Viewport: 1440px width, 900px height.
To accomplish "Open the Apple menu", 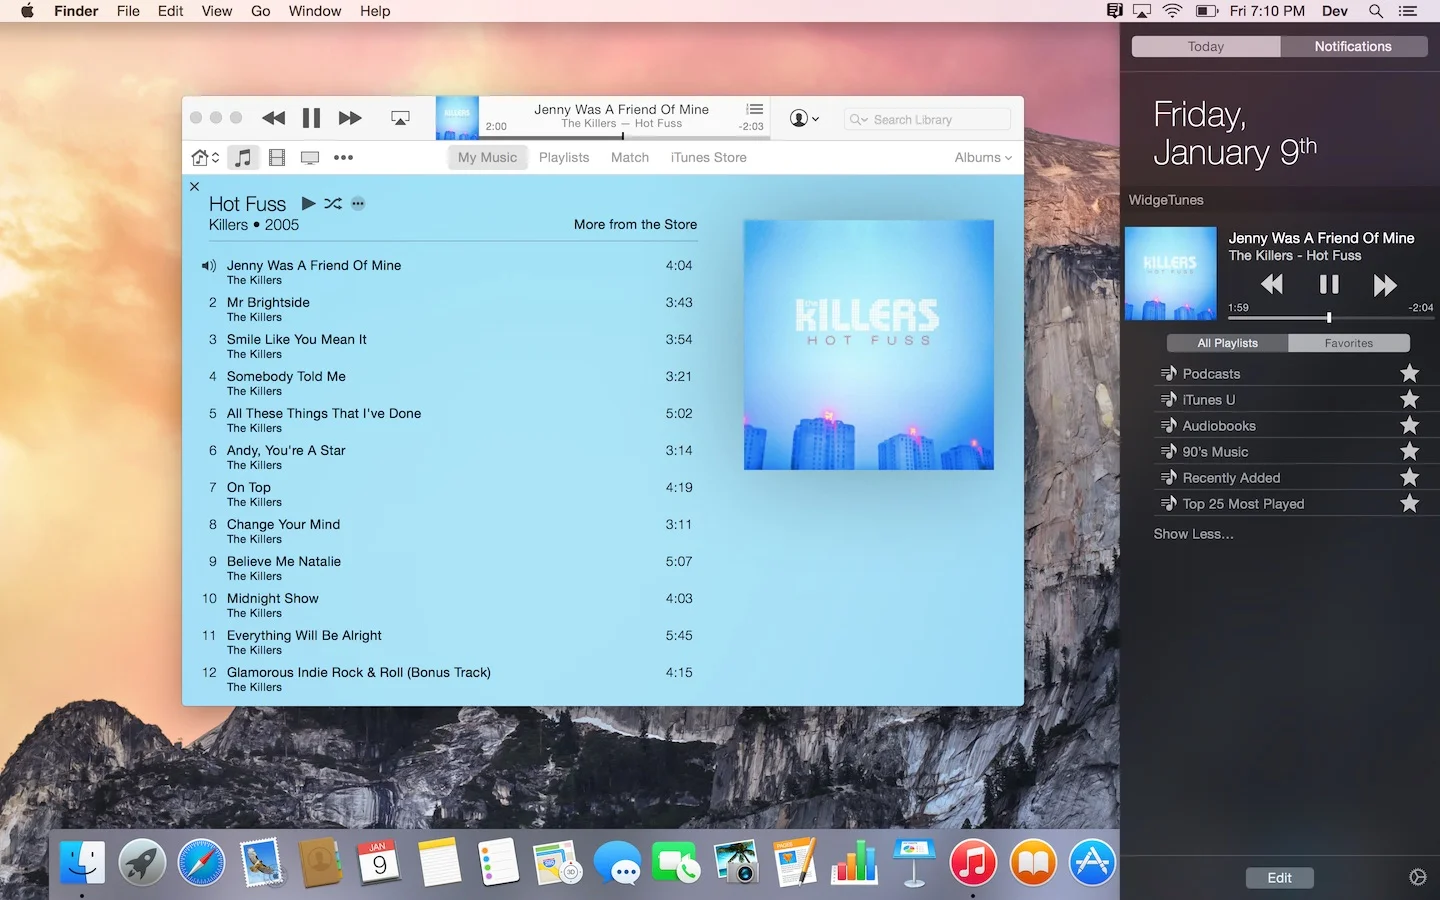I will click(x=27, y=11).
